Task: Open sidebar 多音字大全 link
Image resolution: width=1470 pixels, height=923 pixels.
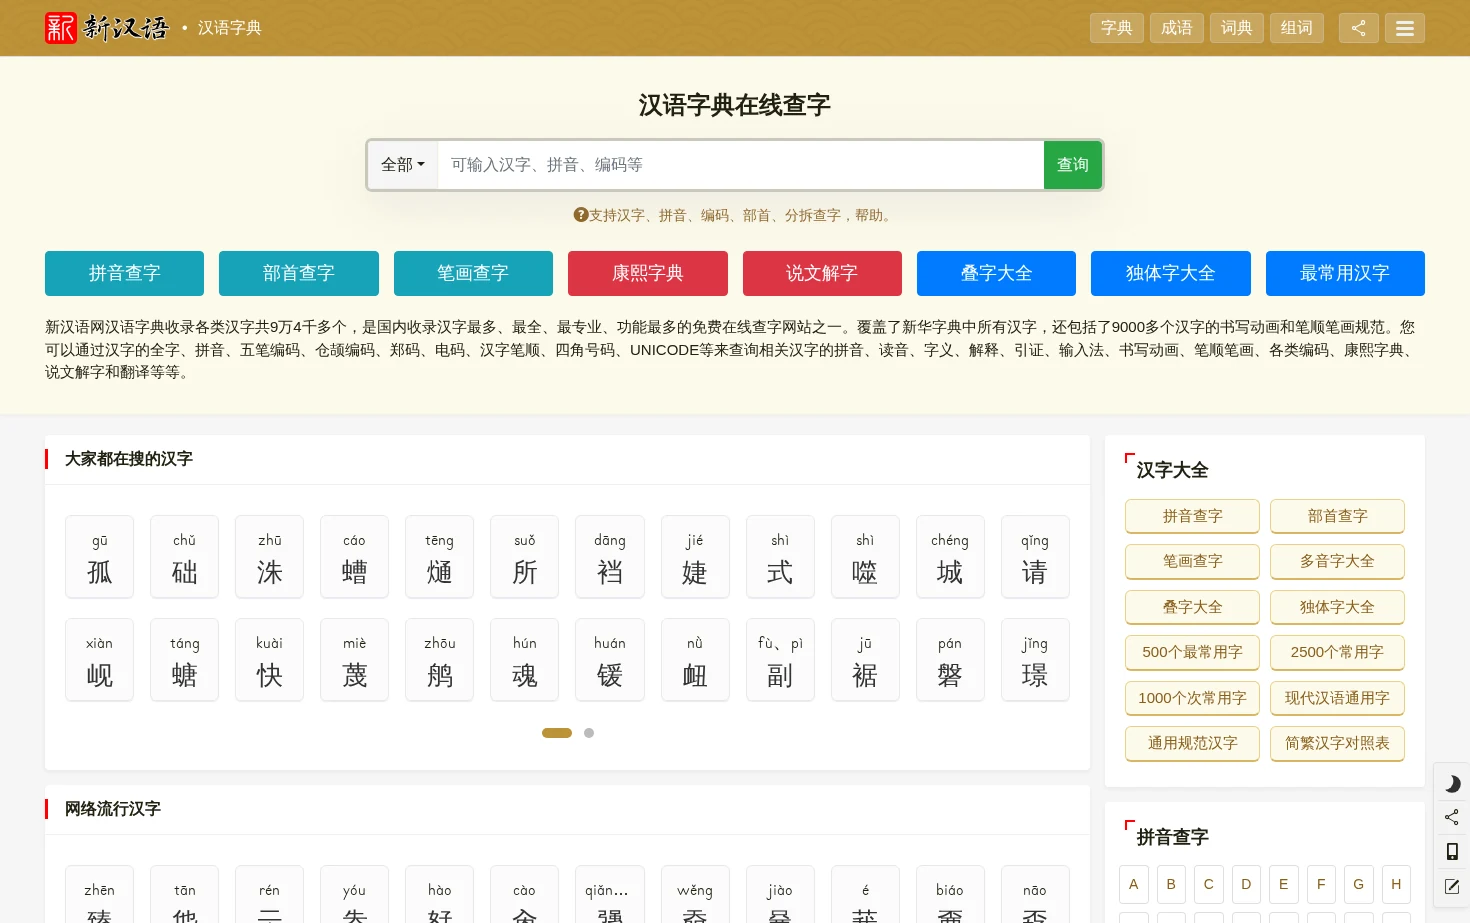Action: pos(1337,561)
